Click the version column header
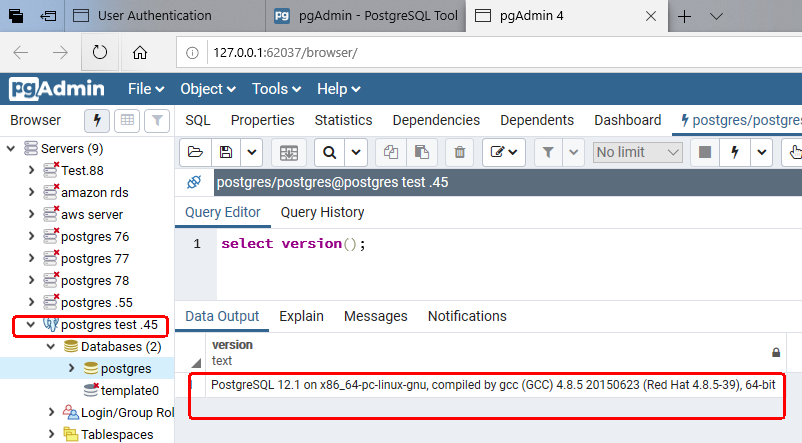Image resolution: width=802 pixels, height=443 pixels. (x=494, y=352)
